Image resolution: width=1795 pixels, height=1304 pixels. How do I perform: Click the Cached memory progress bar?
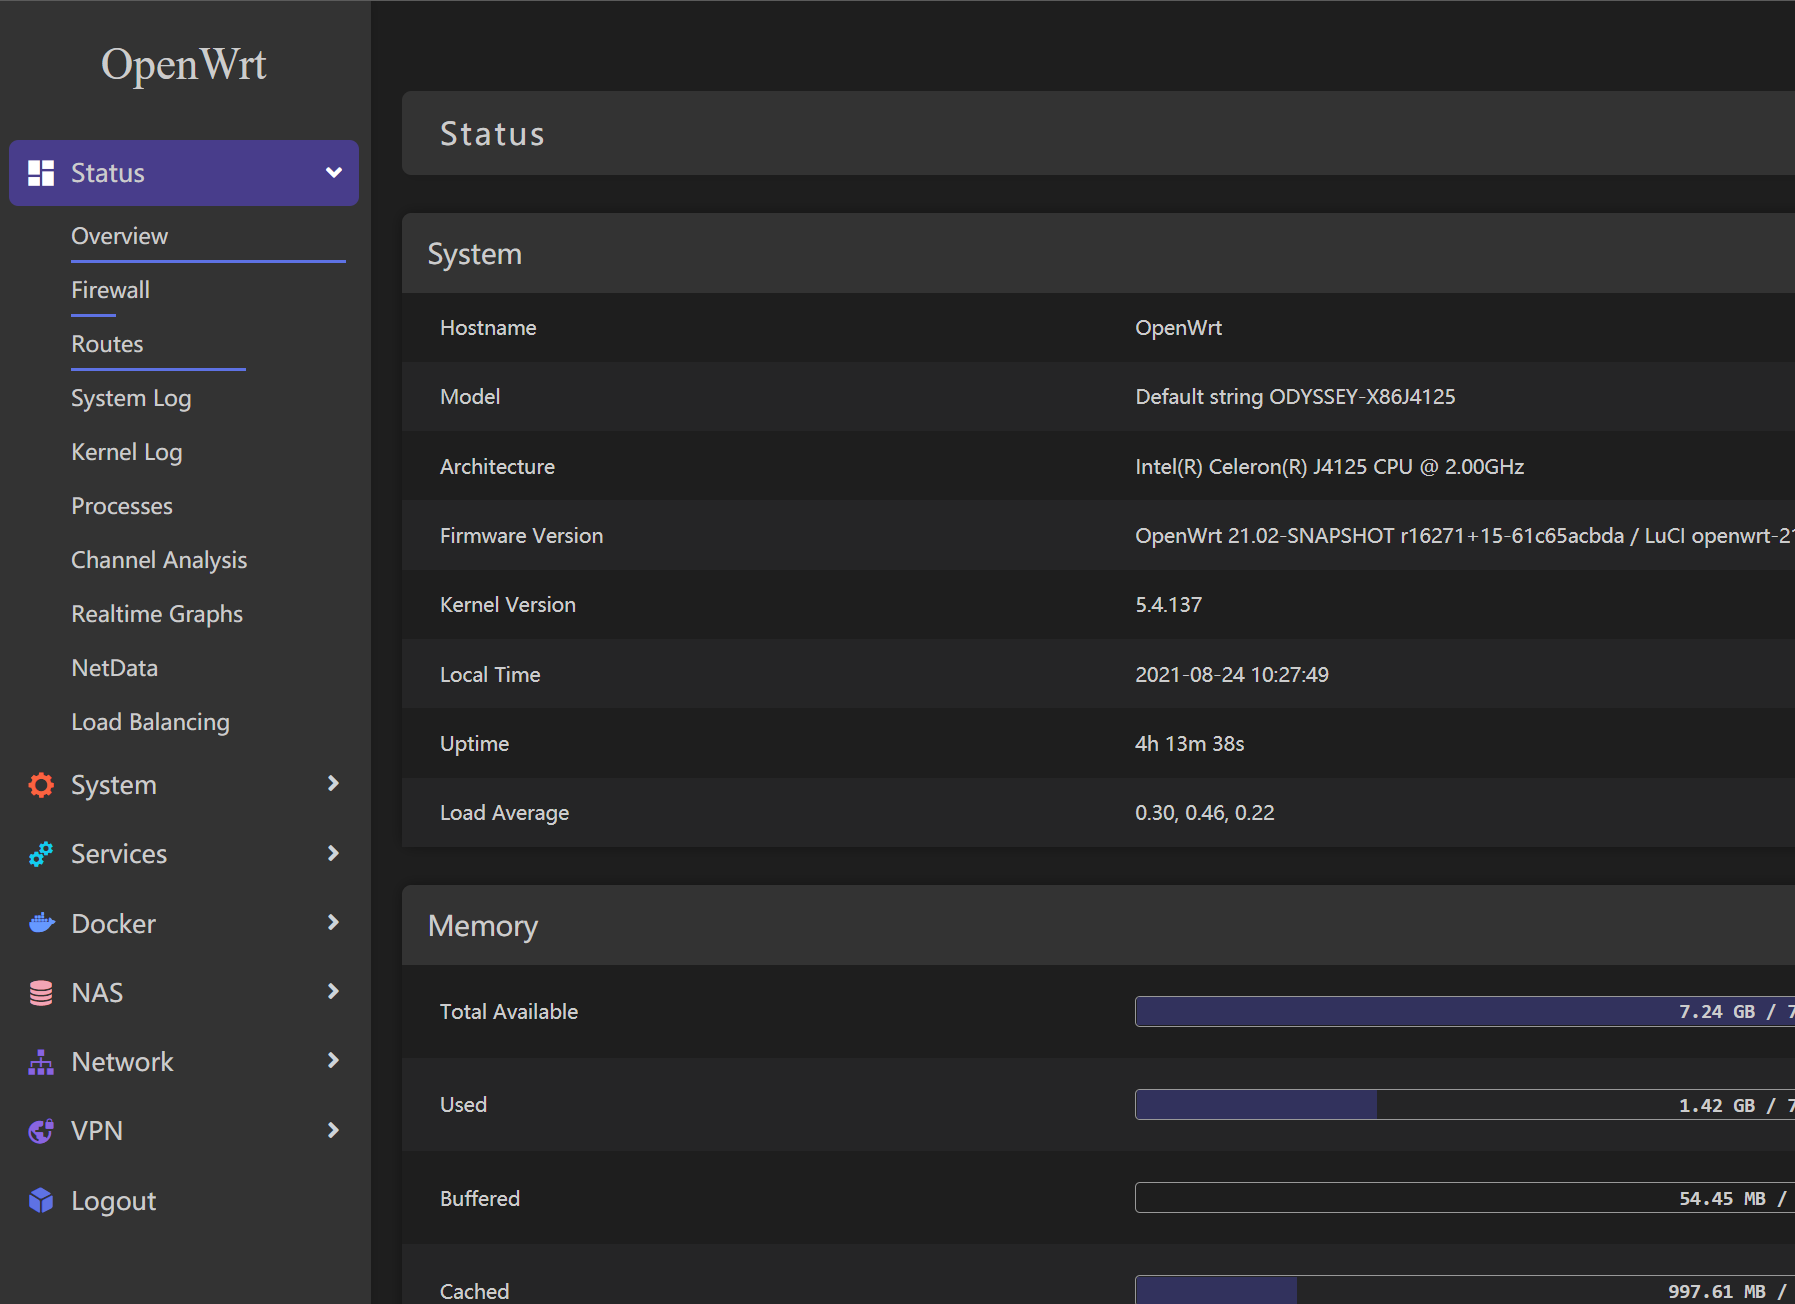[1465, 1290]
